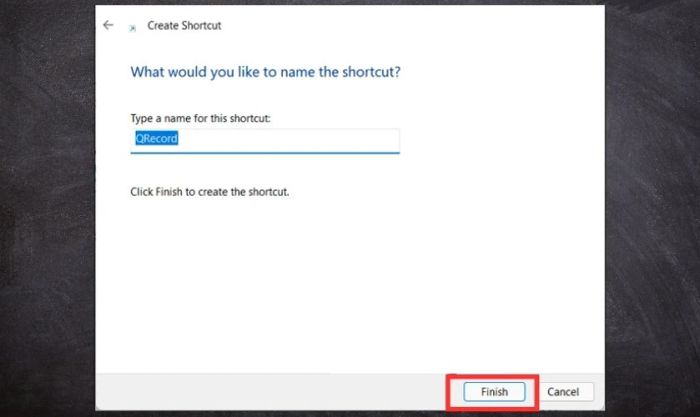
Task: Click the chalkboard background right of dialog
Action: (x=652, y=208)
